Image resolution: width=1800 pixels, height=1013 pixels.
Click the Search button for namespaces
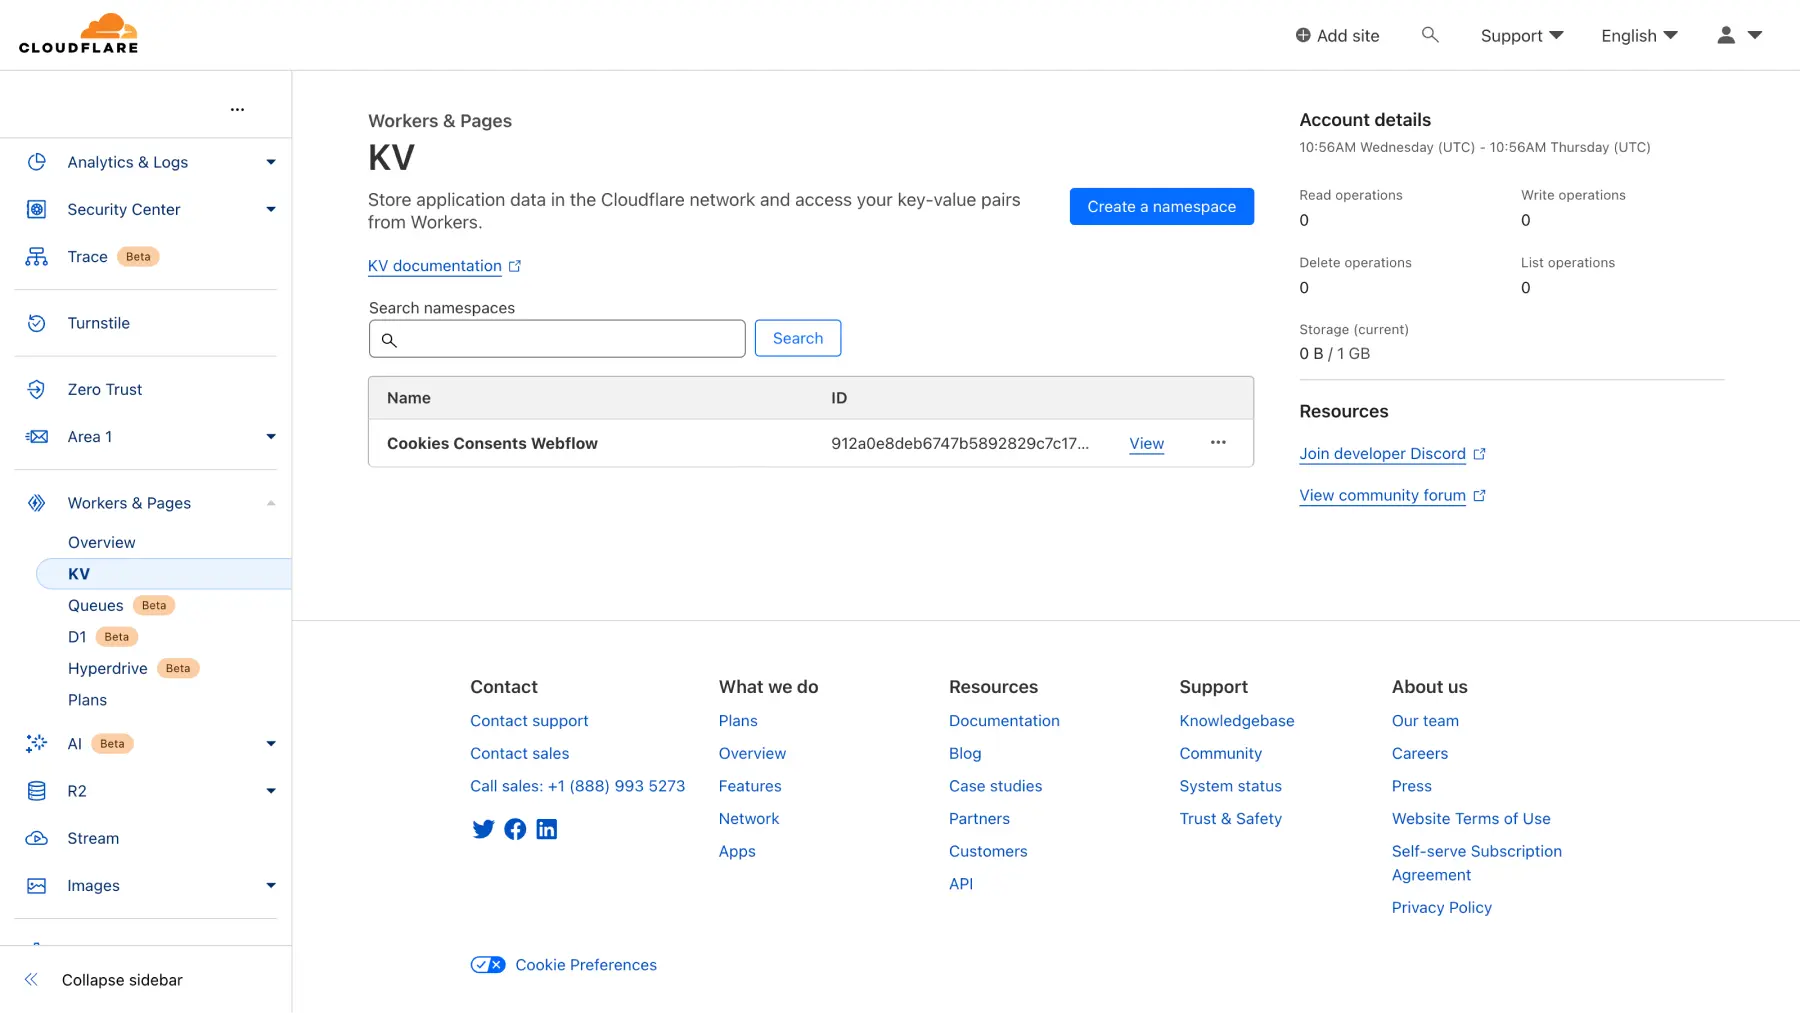(x=798, y=338)
